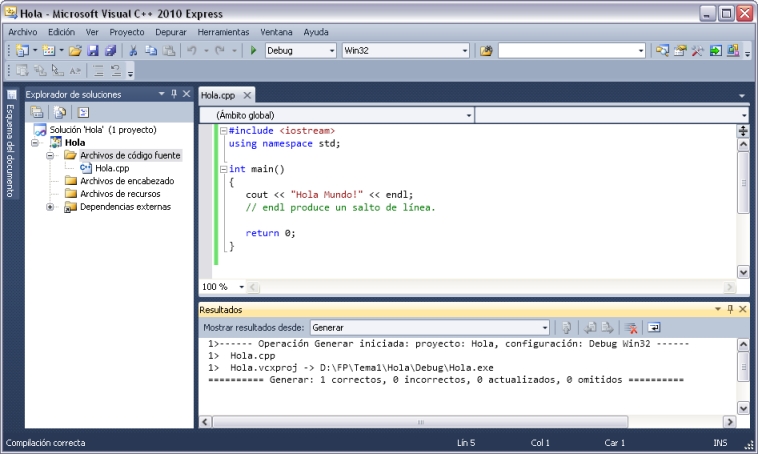Open the 100 % zoom level dropdown

241,287
